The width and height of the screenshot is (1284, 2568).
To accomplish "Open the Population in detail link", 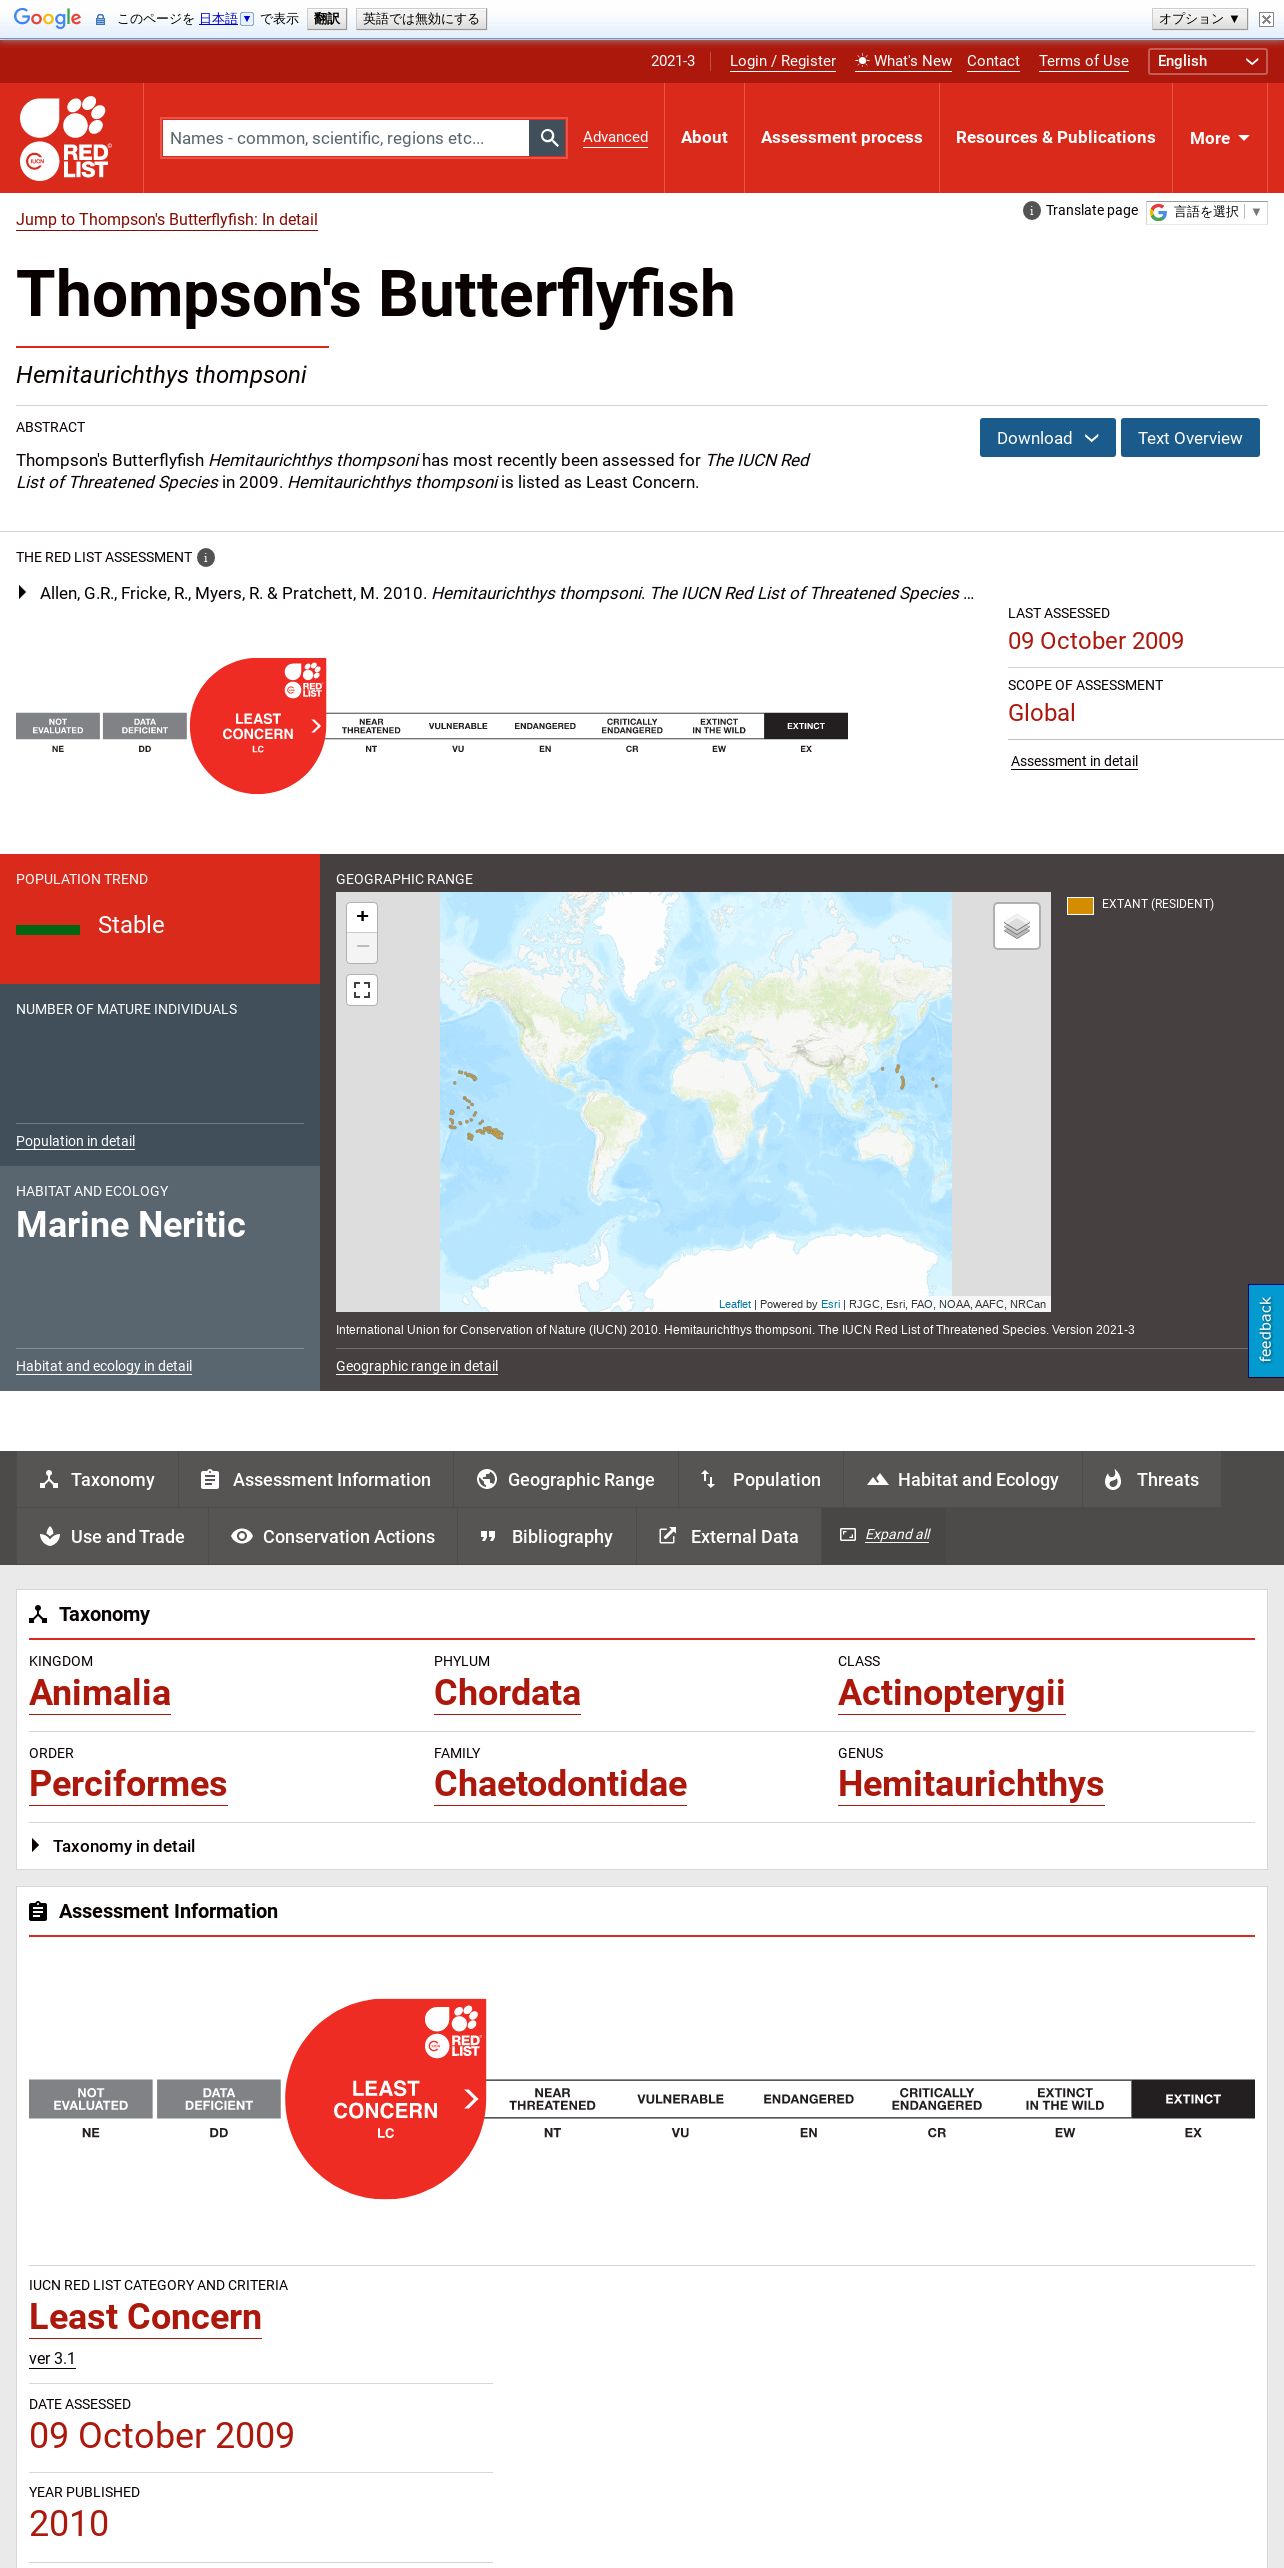I will [x=75, y=1141].
